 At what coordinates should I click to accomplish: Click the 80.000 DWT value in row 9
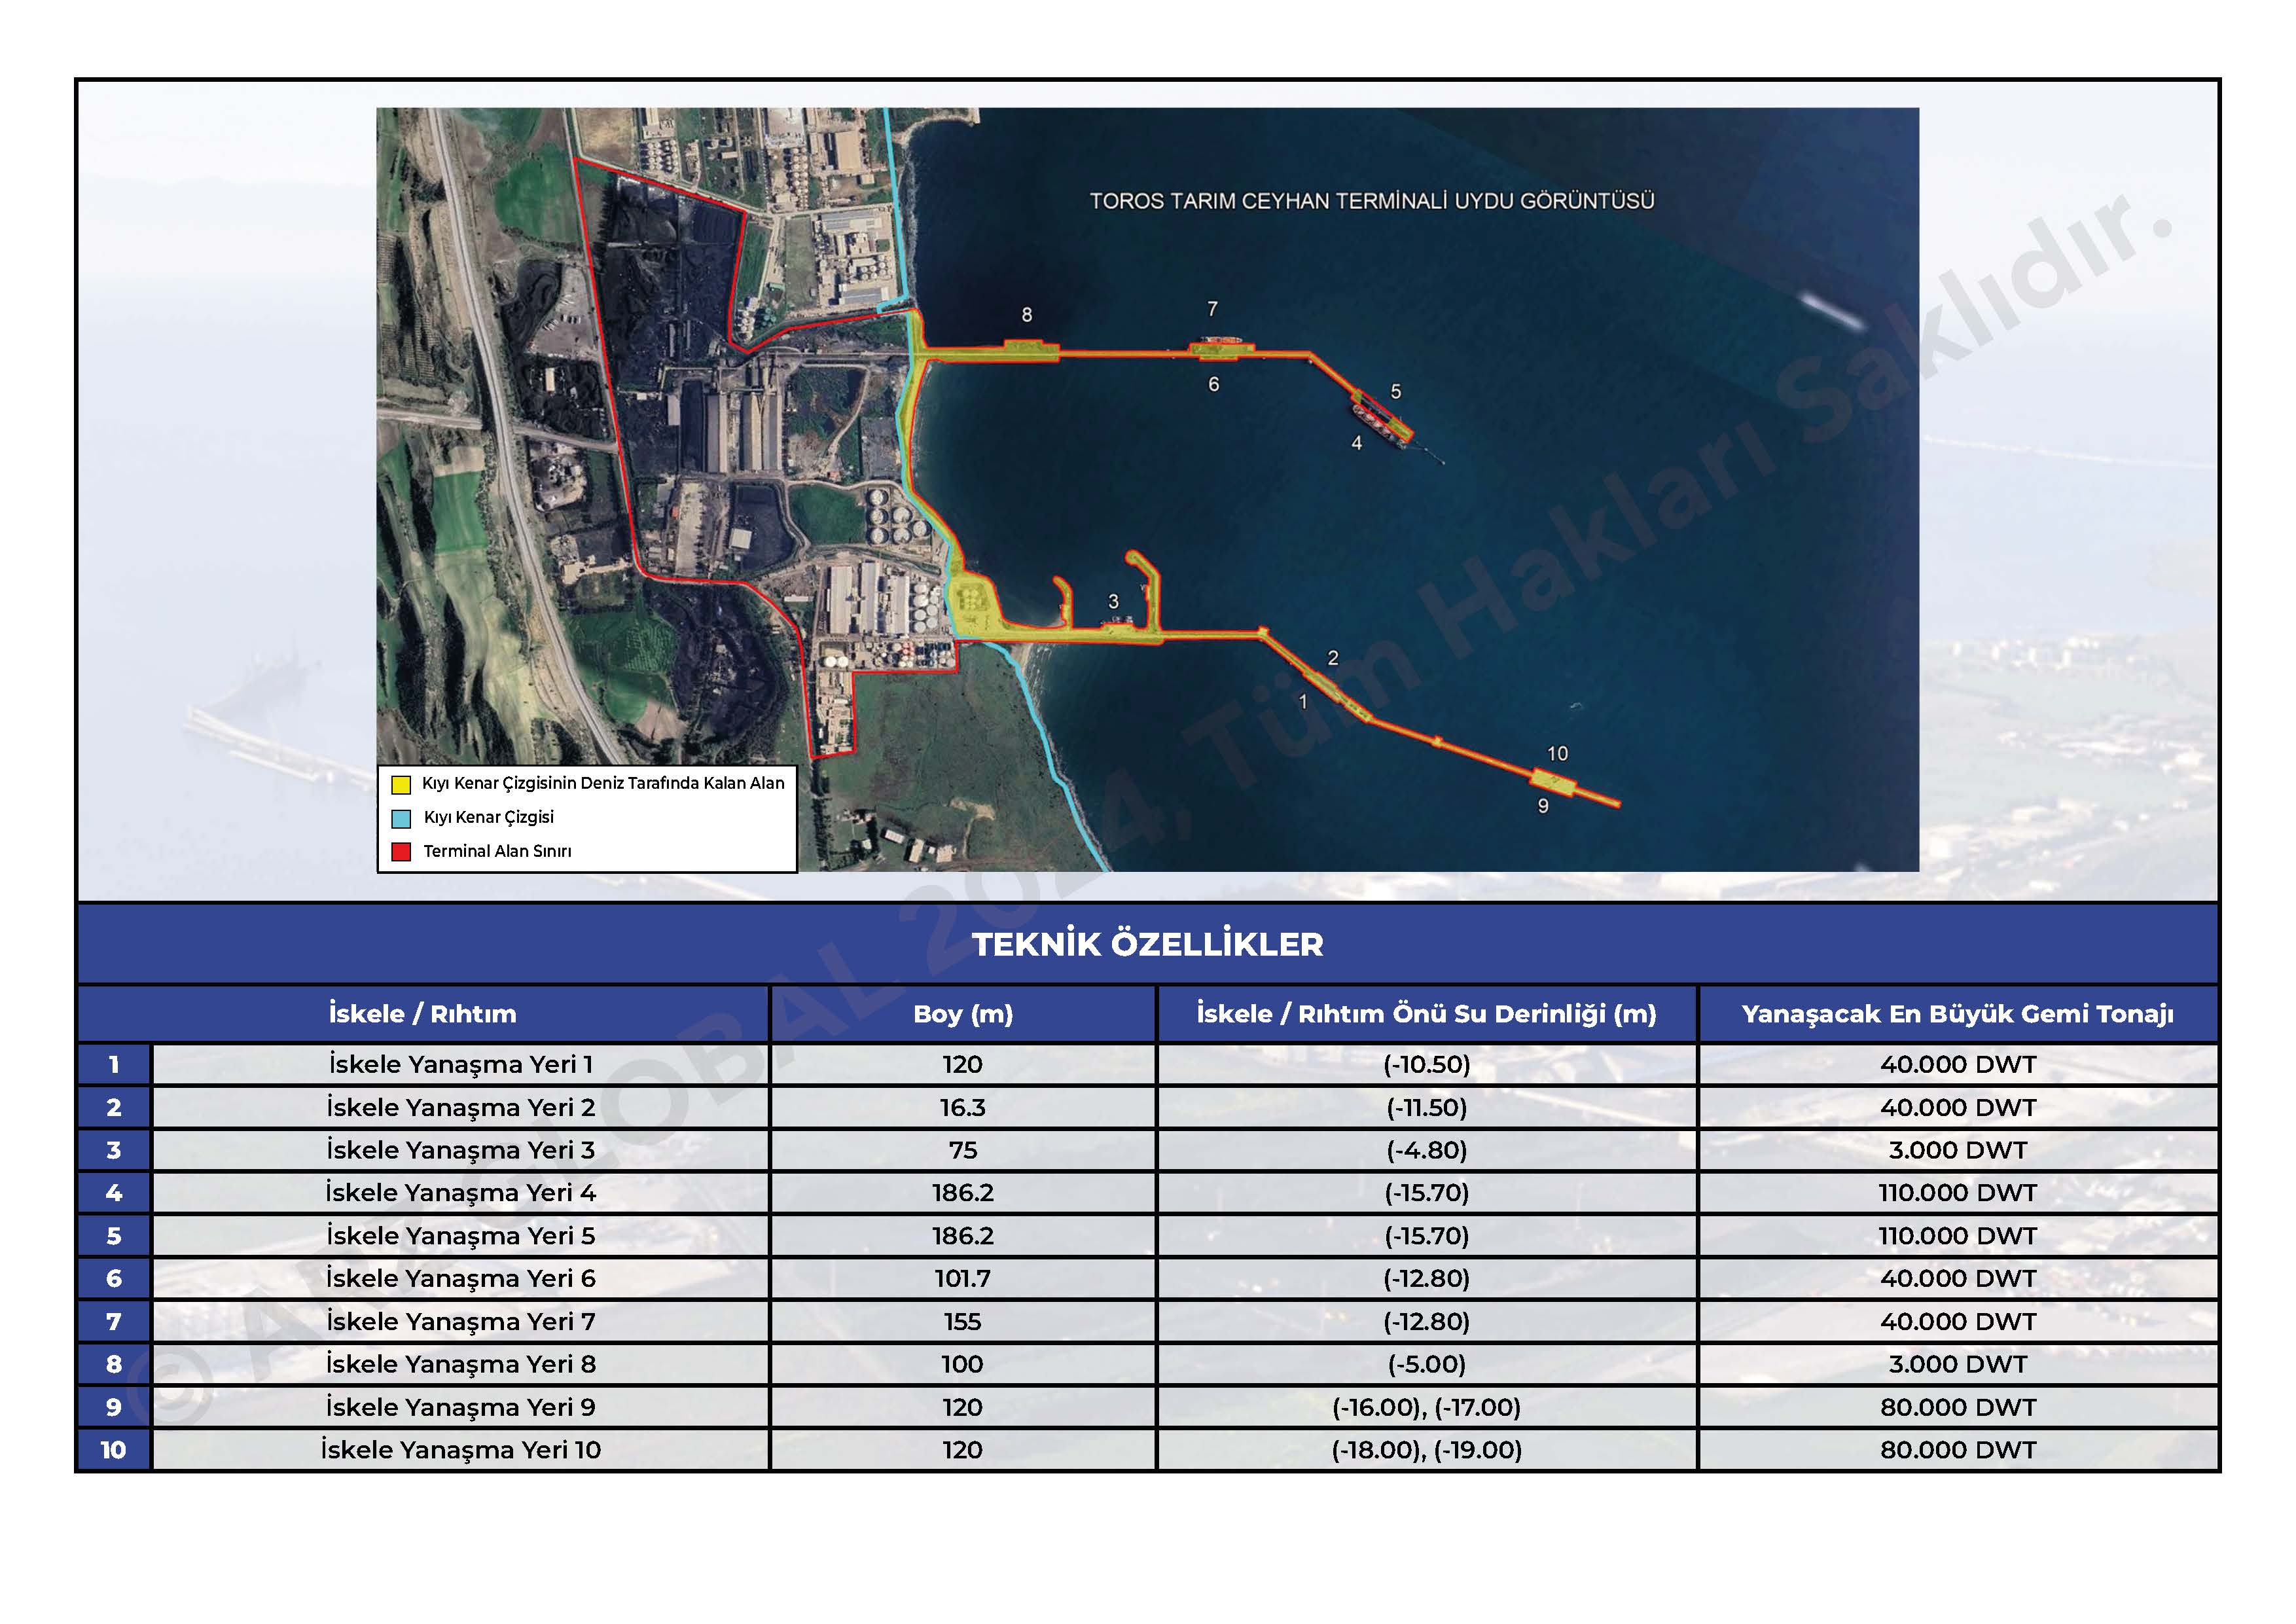[x=1958, y=1408]
